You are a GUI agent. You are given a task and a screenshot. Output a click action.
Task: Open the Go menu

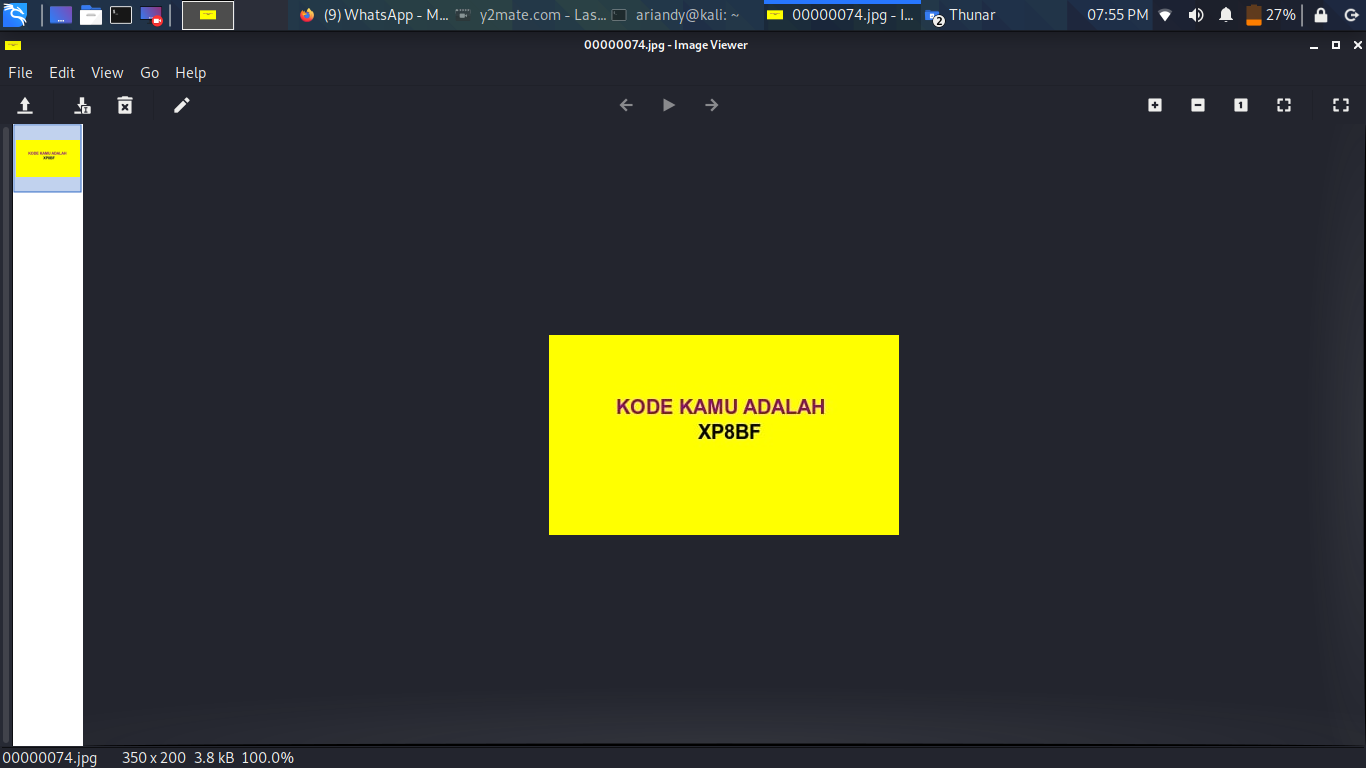(x=150, y=72)
